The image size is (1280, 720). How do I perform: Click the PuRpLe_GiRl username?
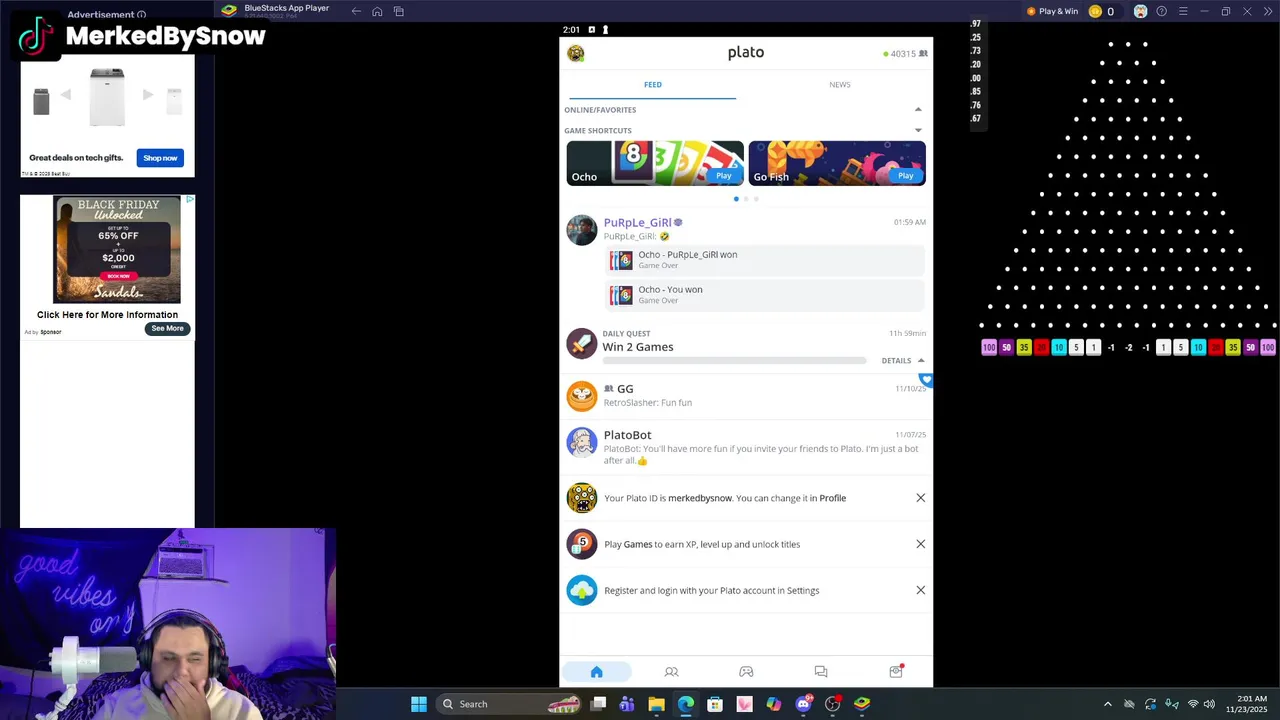[x=637, y=223]
